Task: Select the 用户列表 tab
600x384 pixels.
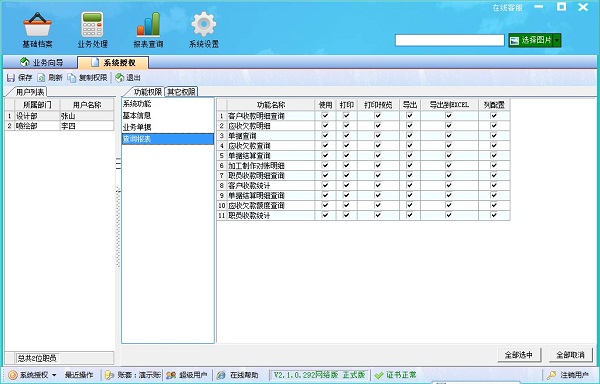Action: [x=30, y=92]
